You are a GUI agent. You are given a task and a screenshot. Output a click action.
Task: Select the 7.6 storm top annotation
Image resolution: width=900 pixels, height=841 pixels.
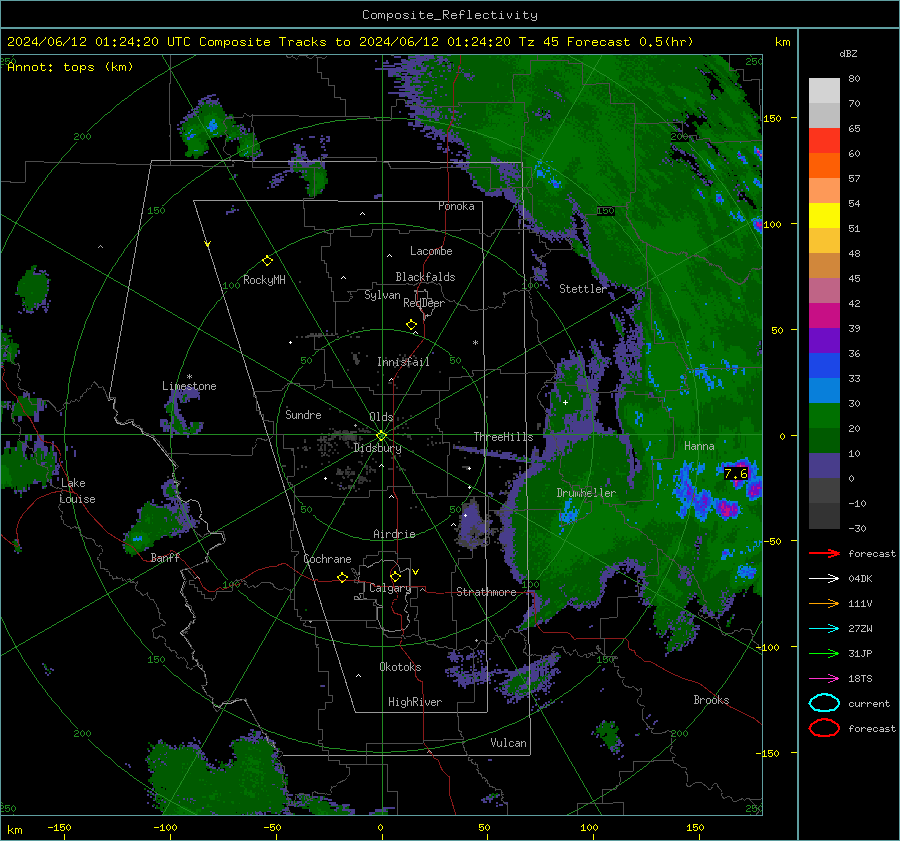coord(736,474)
